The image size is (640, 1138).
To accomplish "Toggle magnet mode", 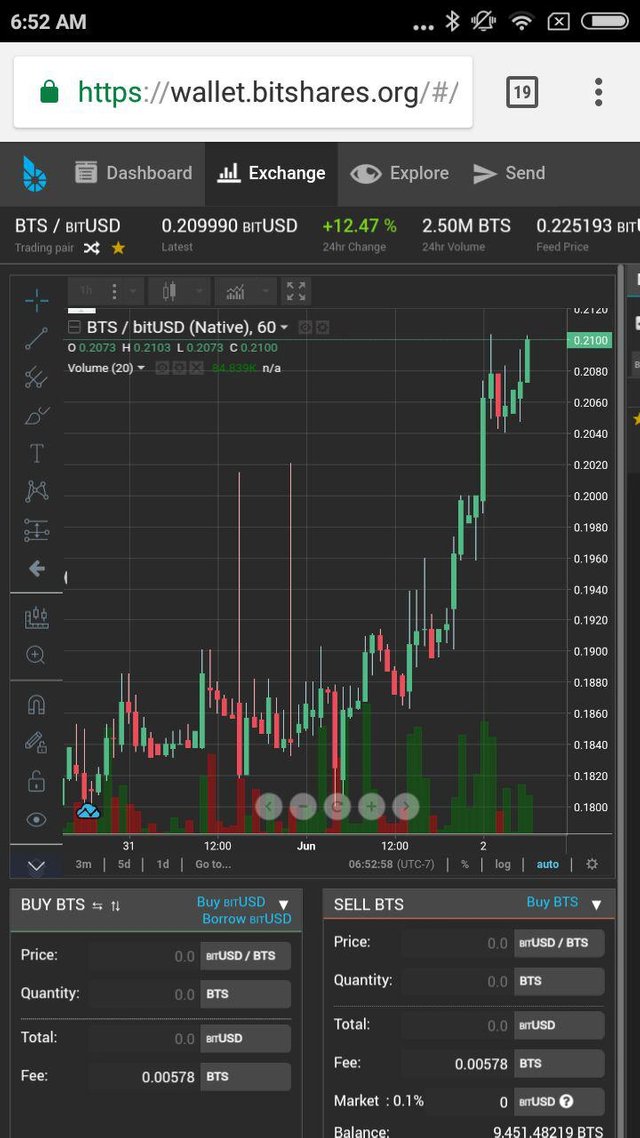I will (36, 705).
